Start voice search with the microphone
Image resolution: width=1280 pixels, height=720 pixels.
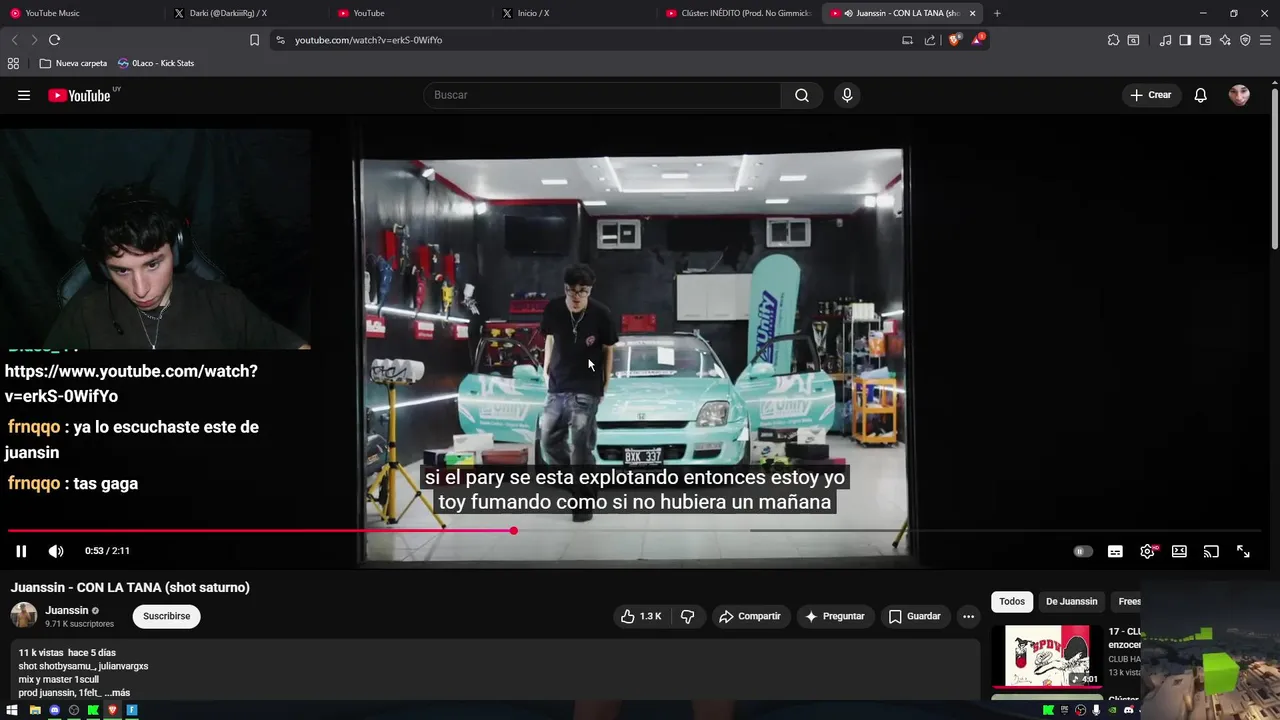tap(847, 95)
